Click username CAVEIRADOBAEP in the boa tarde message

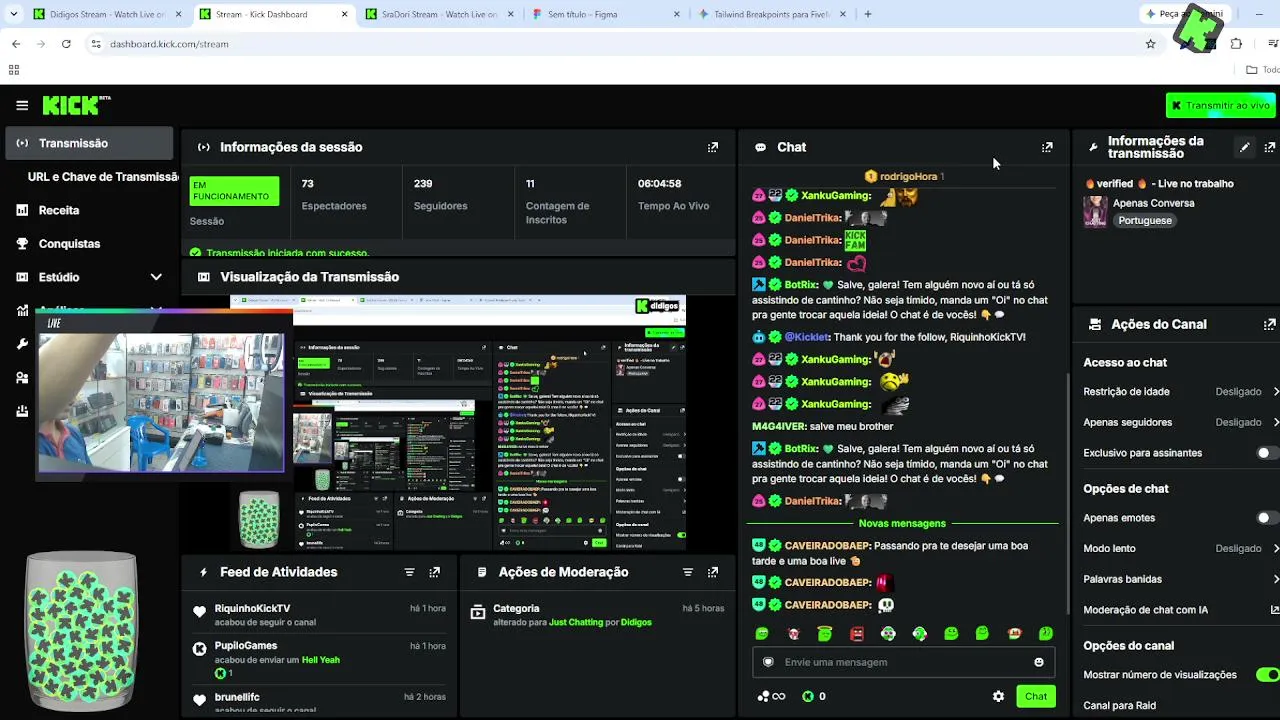[827, 546]
